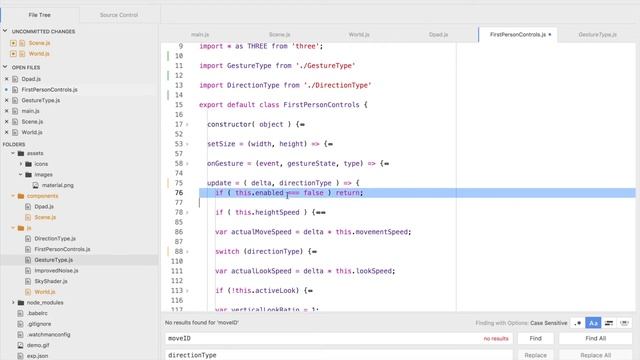Open exp.json in the file tree
Viewport: 640px width, 360px height.
[x=37, y=356]
